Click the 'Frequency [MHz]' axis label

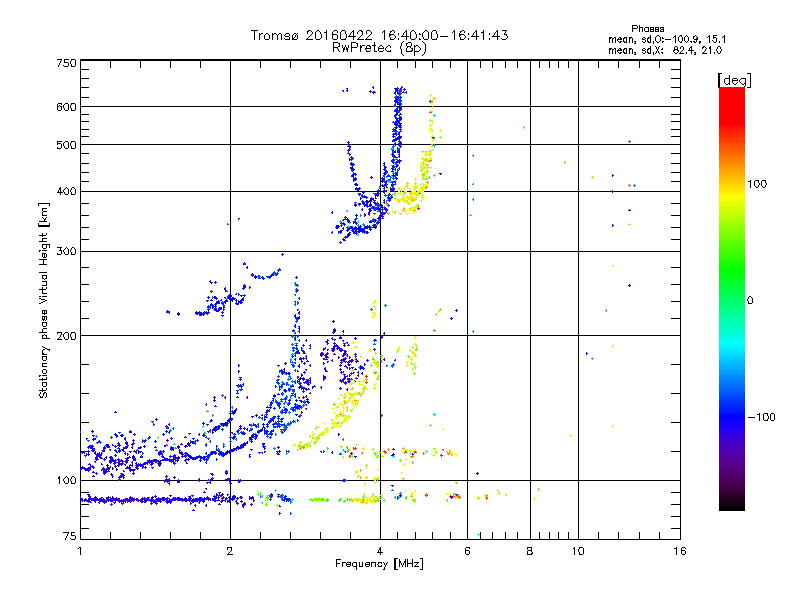[379, 564]
